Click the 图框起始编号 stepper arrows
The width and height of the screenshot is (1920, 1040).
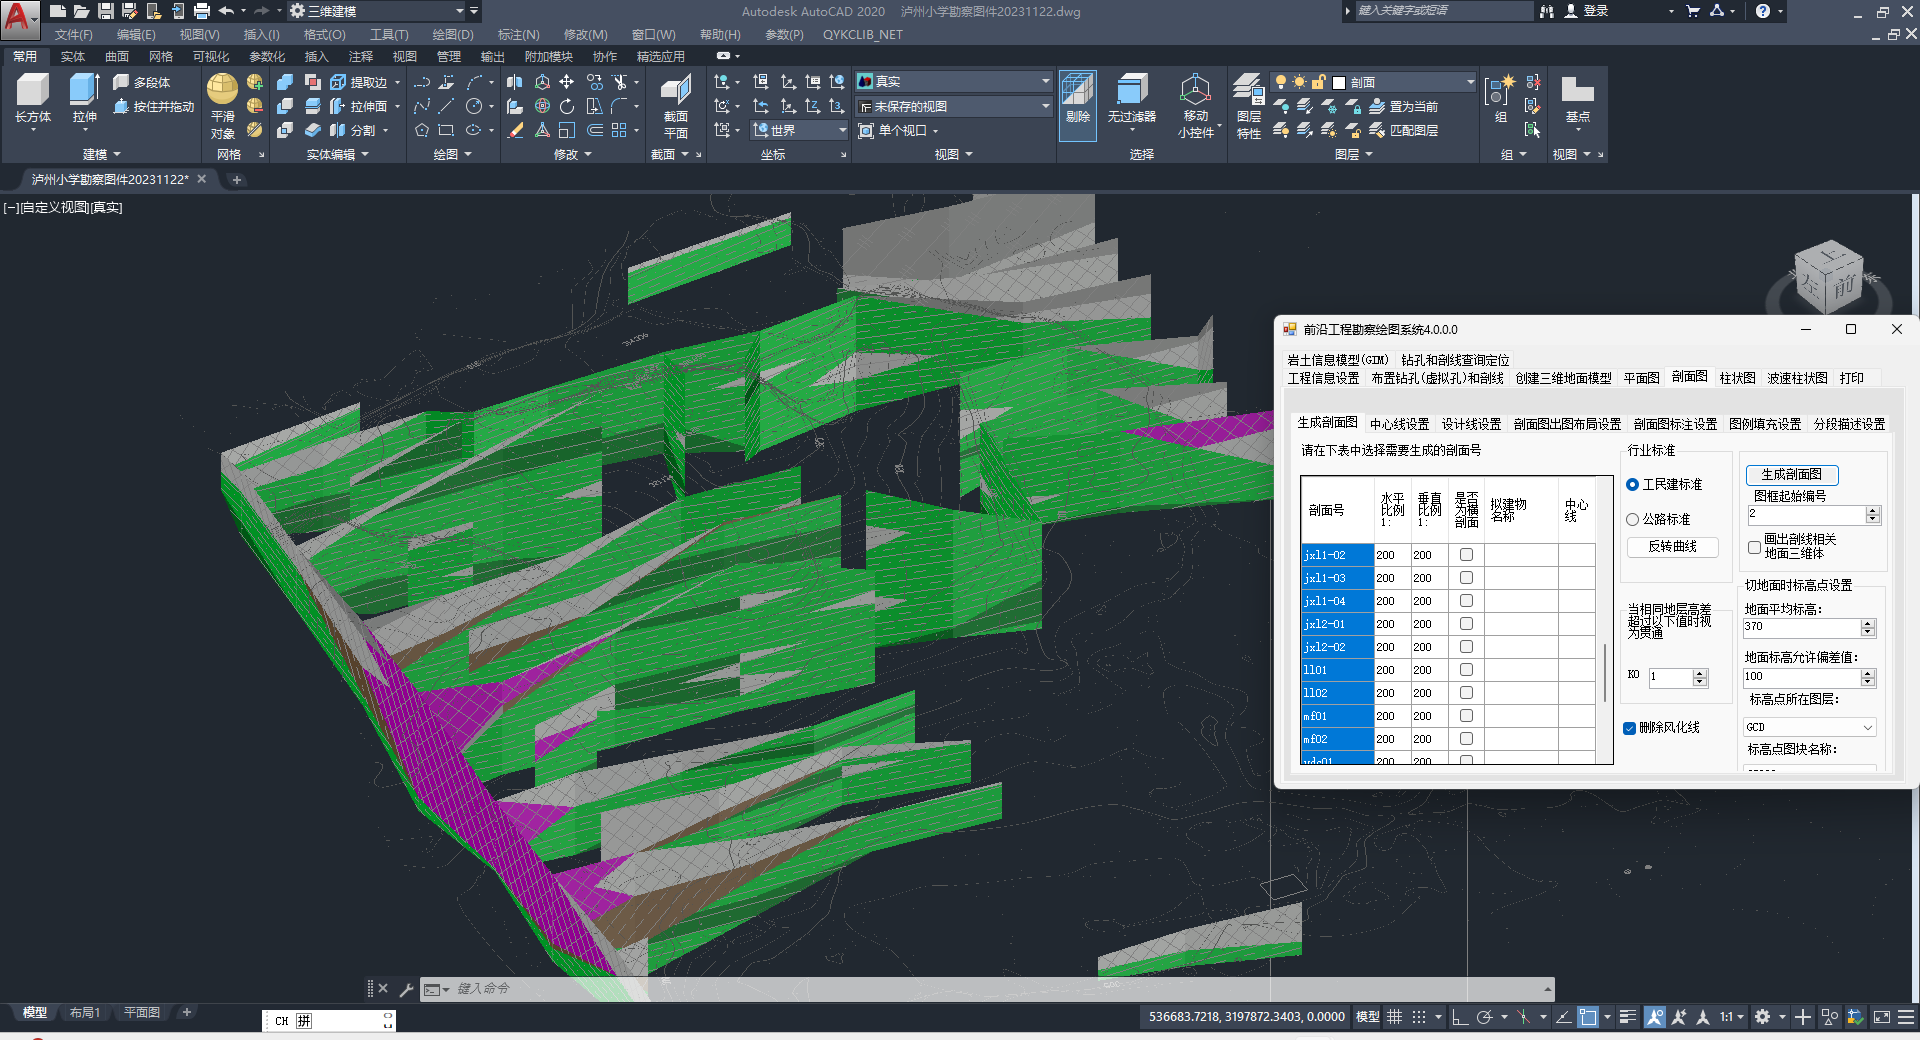(x=1873, y=514)
